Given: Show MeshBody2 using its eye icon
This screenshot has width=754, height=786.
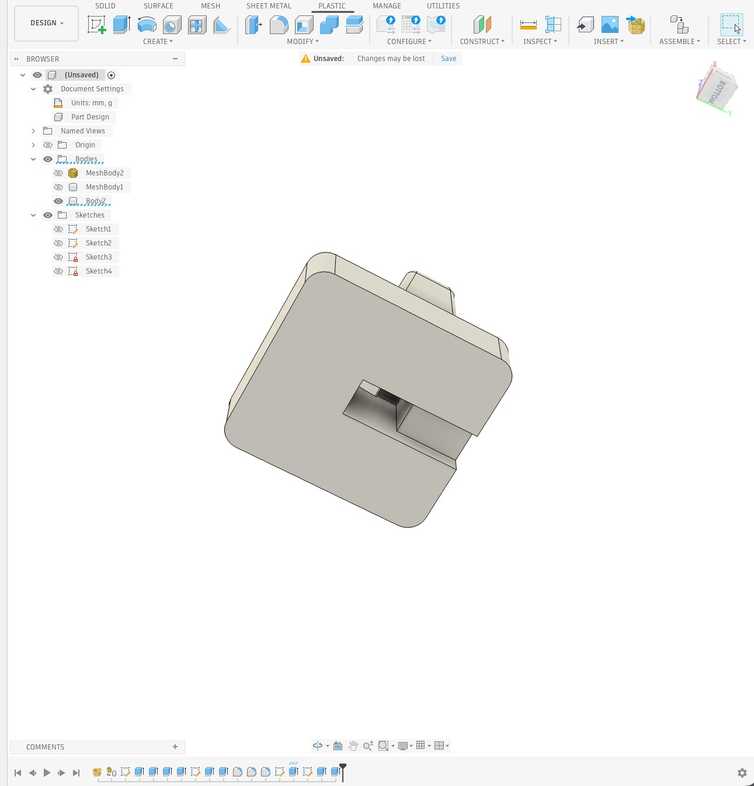Looking at the screenshot, I should [x=58, y=173].
